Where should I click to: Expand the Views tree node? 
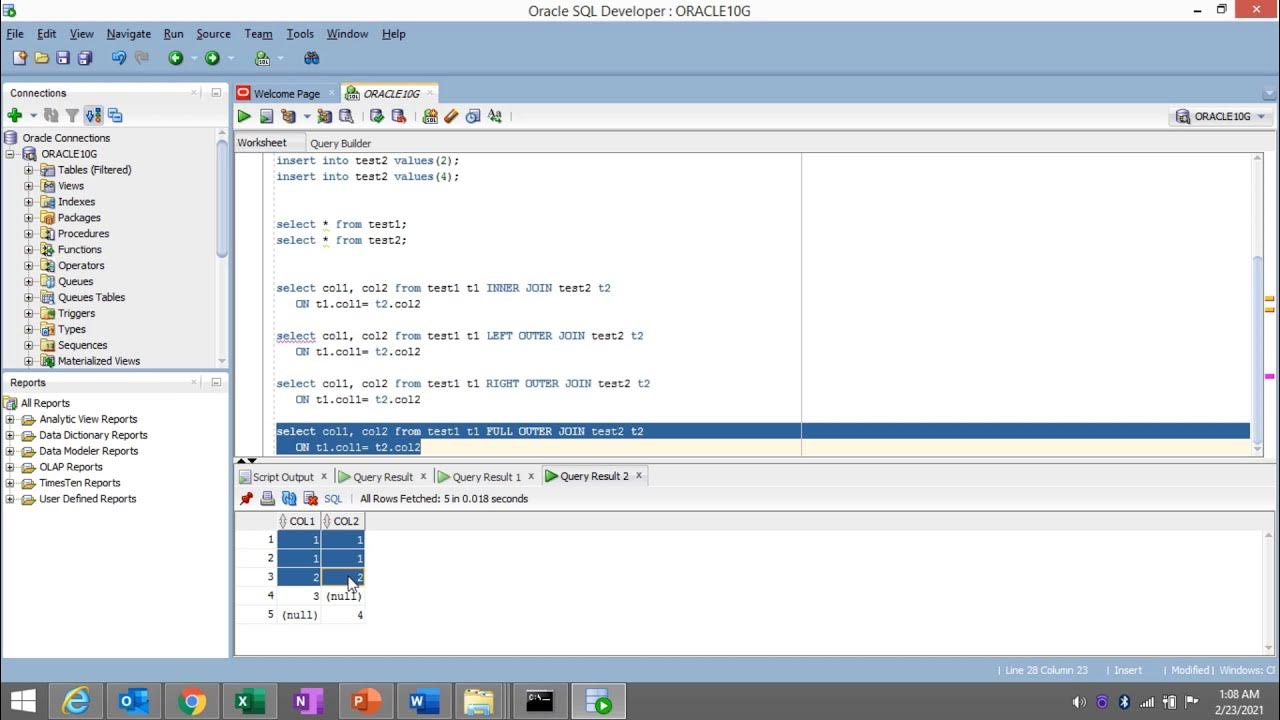(29, 186)
